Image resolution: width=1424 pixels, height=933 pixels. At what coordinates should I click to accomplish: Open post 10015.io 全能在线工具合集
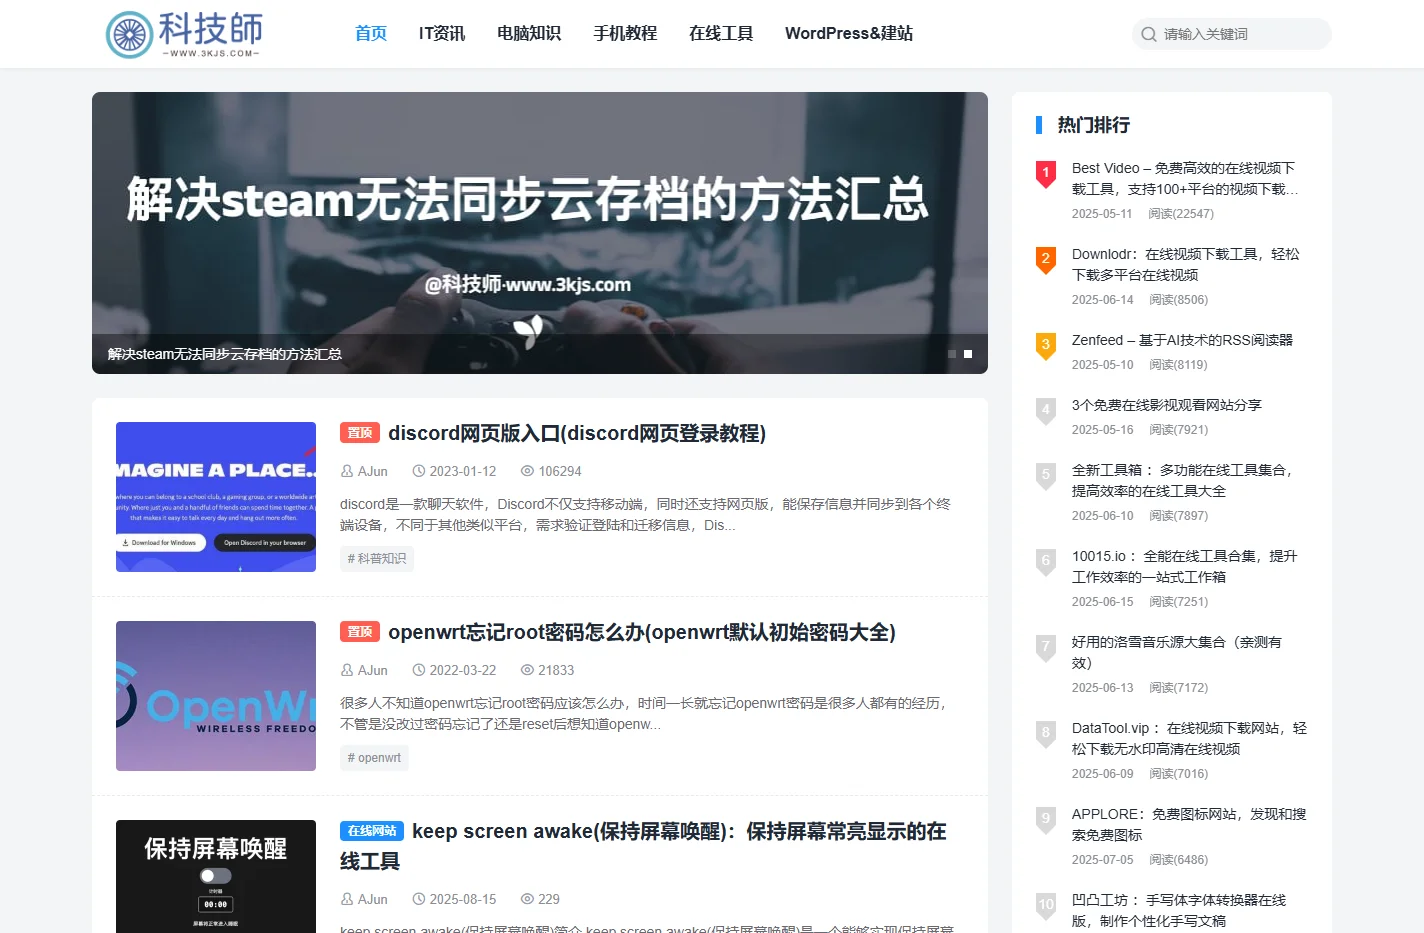(x=1185, y=567)
